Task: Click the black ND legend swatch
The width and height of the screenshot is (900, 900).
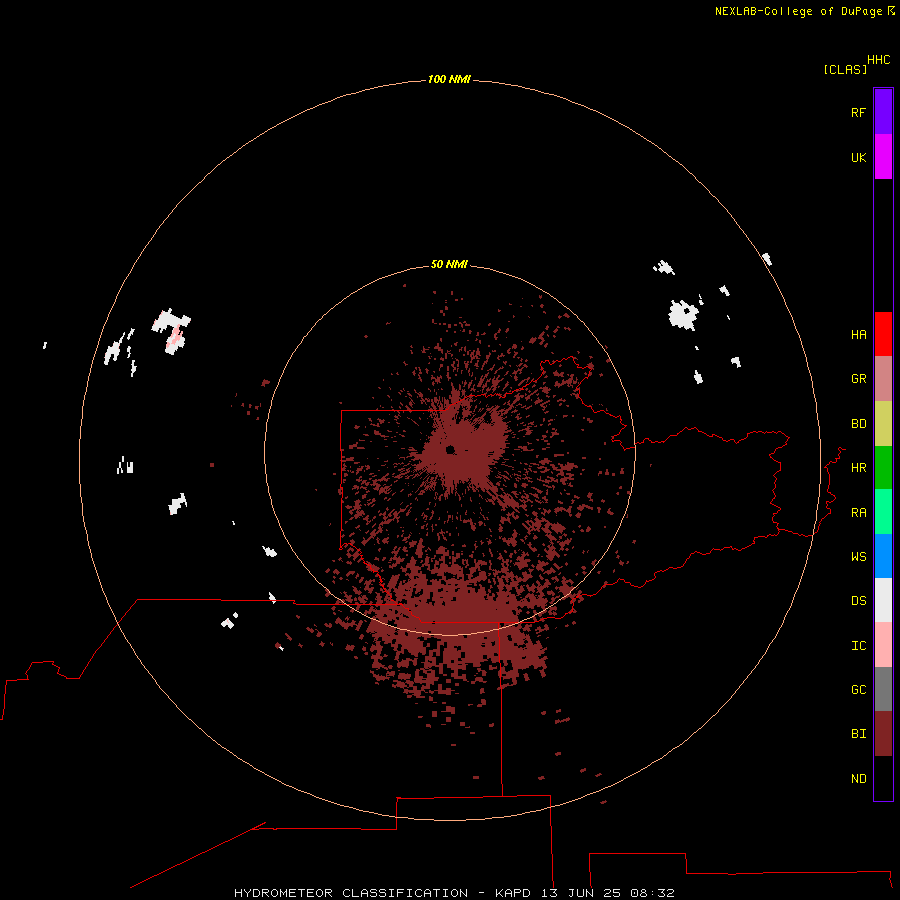Action: tap(883, 778)
